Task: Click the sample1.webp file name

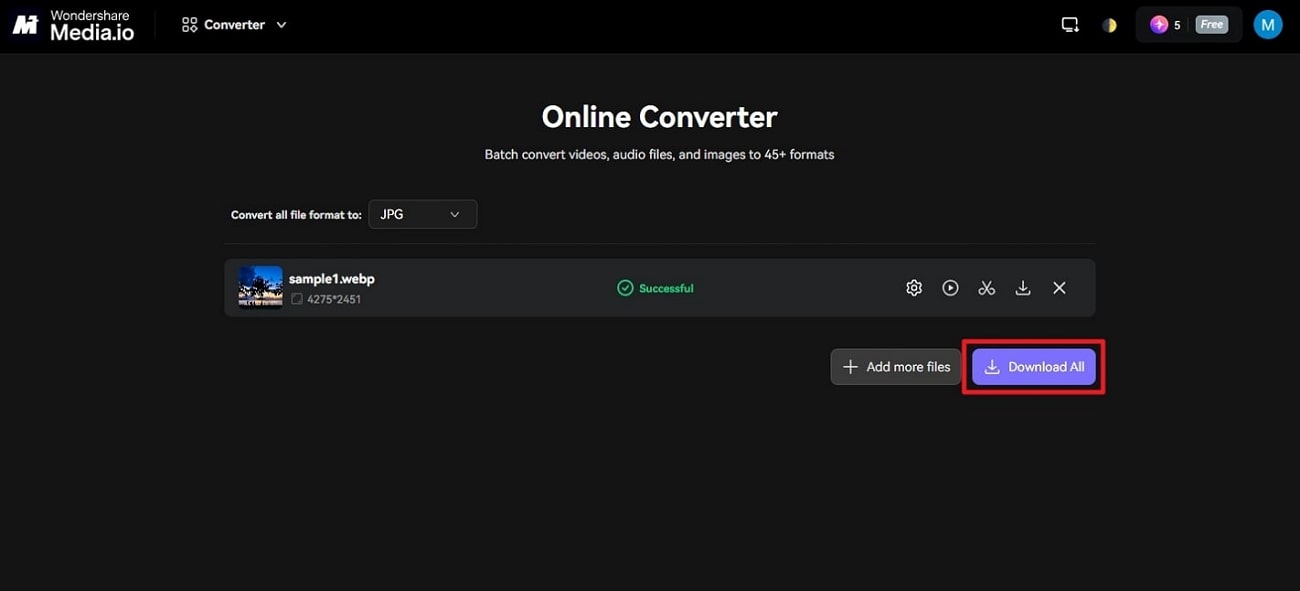Action: tap(332, 278)
